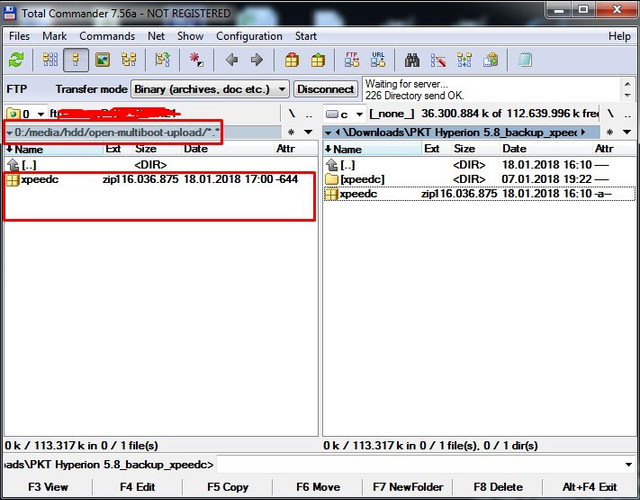Select xpeedc zip in left FTP panel
Viewport: 640px width, 500px height.
pyautogui.click(x=161, y=179)
